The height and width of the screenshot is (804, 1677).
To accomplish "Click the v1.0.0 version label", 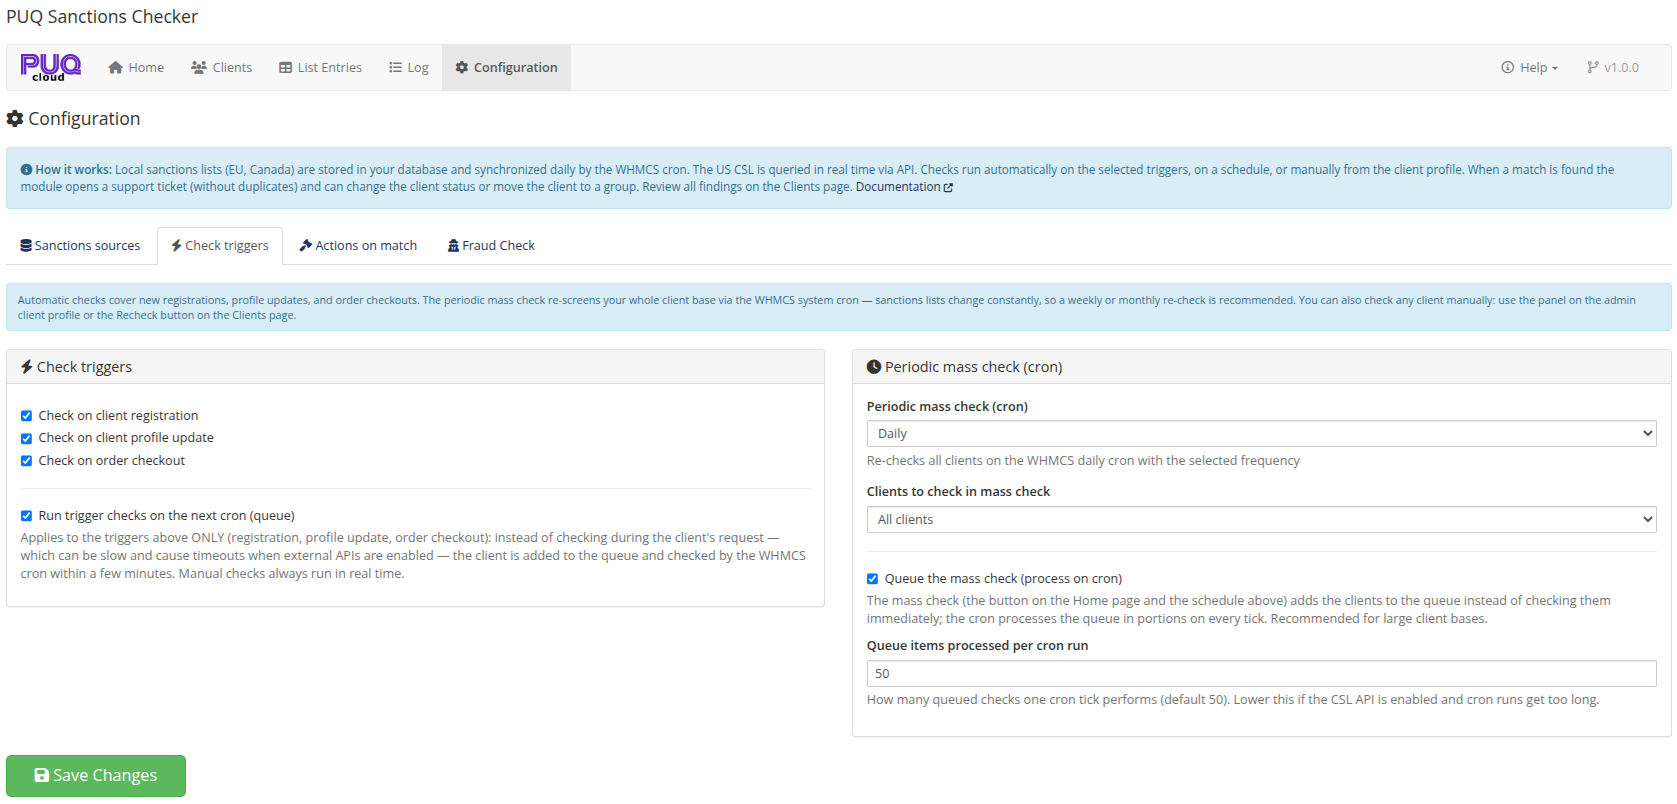I will 1621,67.
